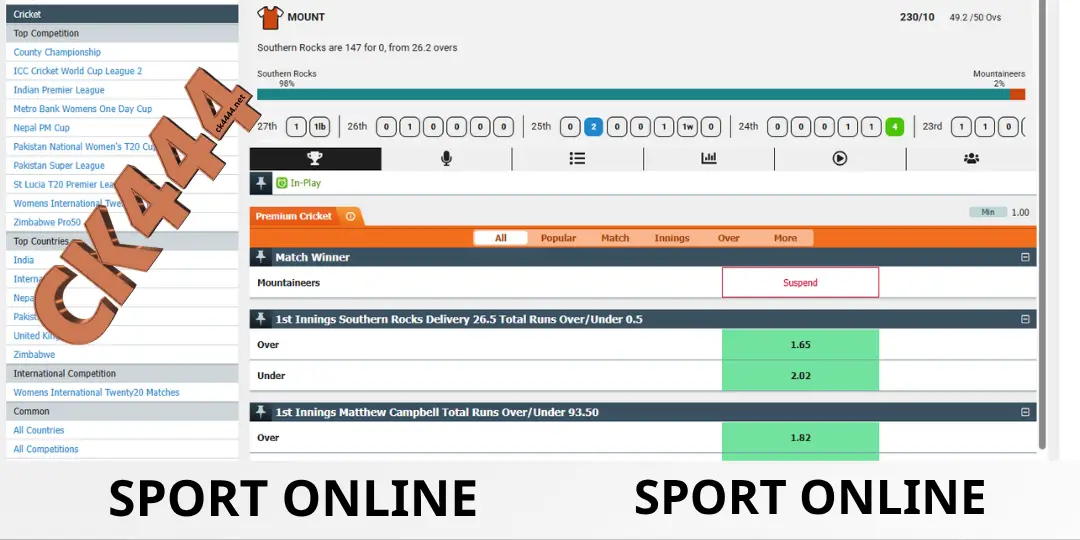This screenshot has height=540, width=1080.
Task: Click the 1w wicket ball in 25th over
Action: [687, 127]
